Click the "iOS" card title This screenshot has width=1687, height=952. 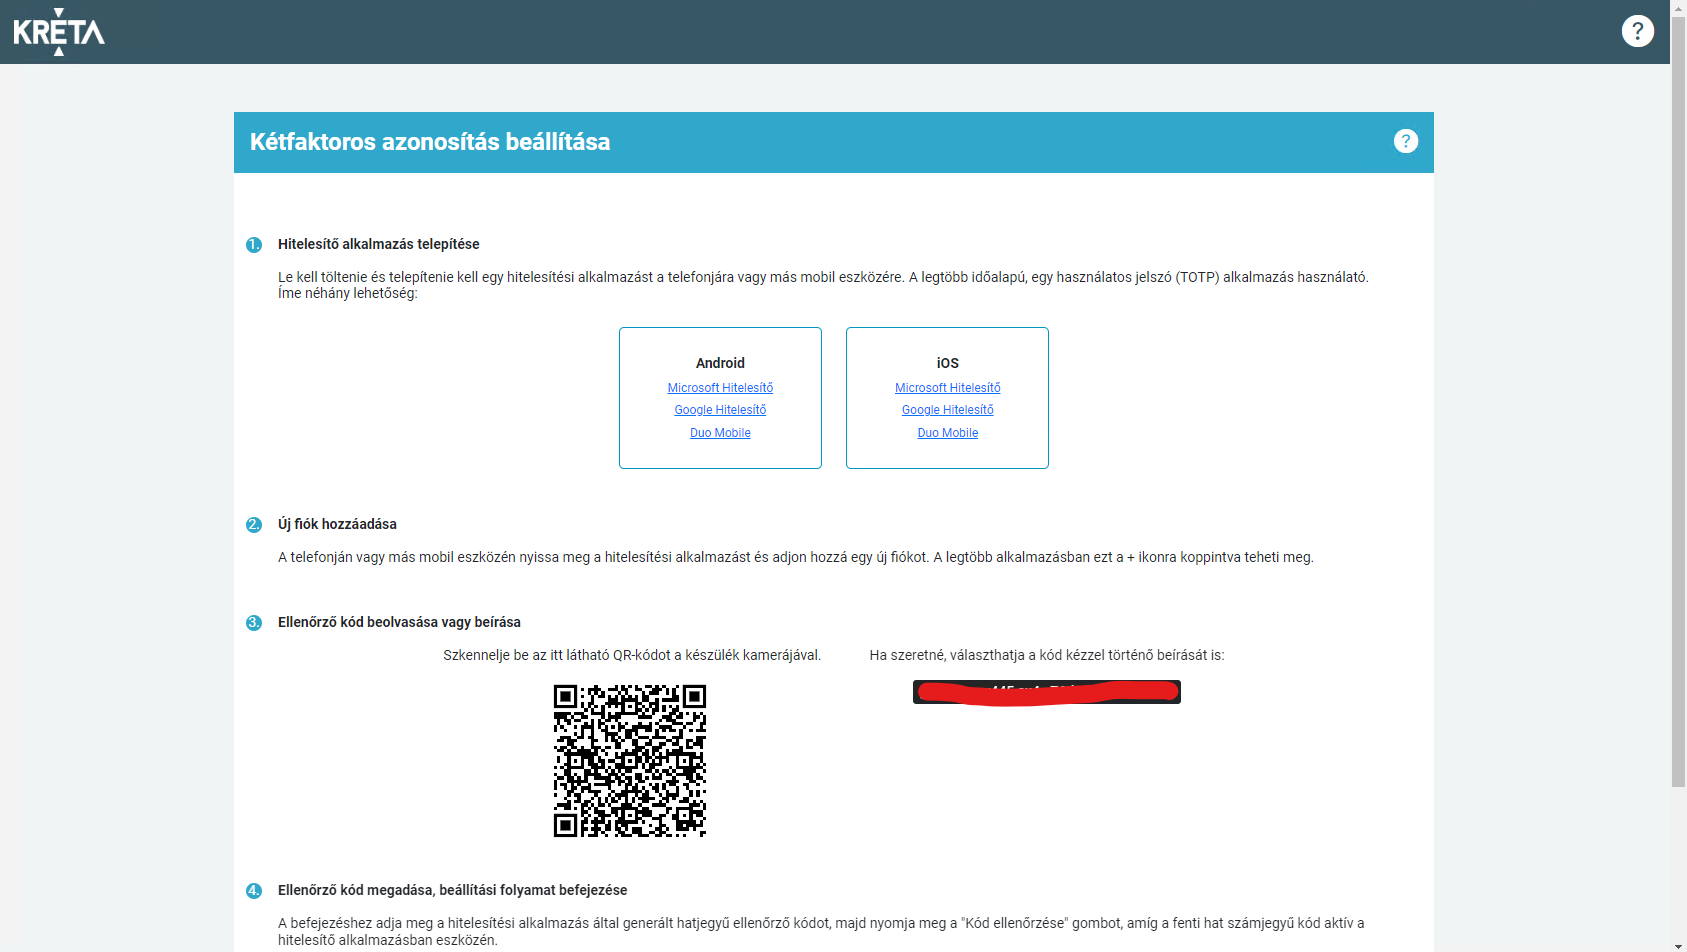[x=947, y=363]
